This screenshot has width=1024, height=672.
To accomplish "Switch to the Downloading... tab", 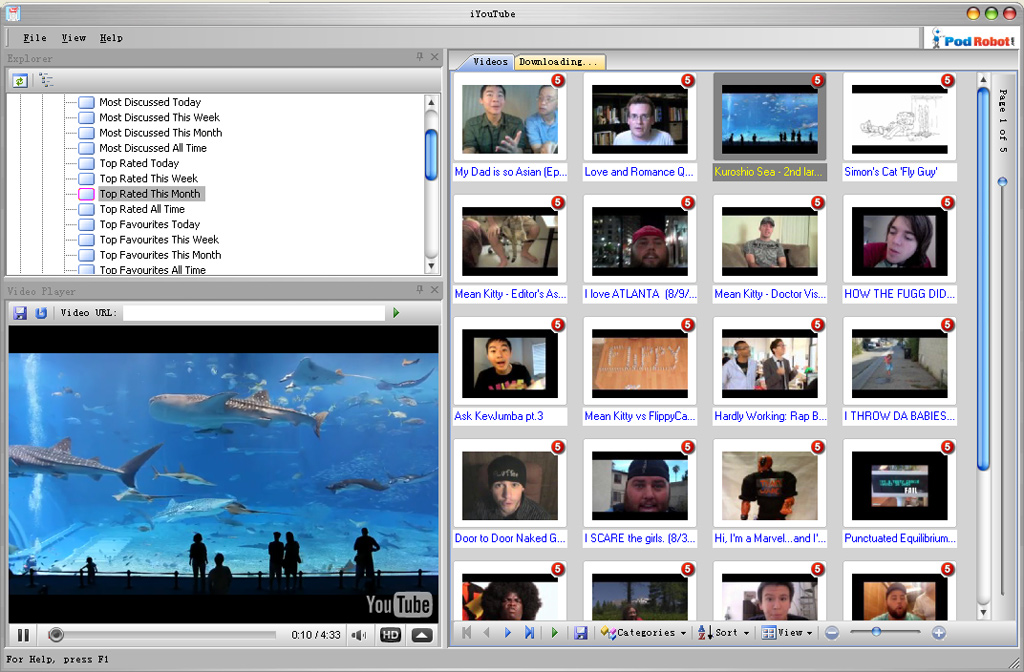I will click(558, 62).
